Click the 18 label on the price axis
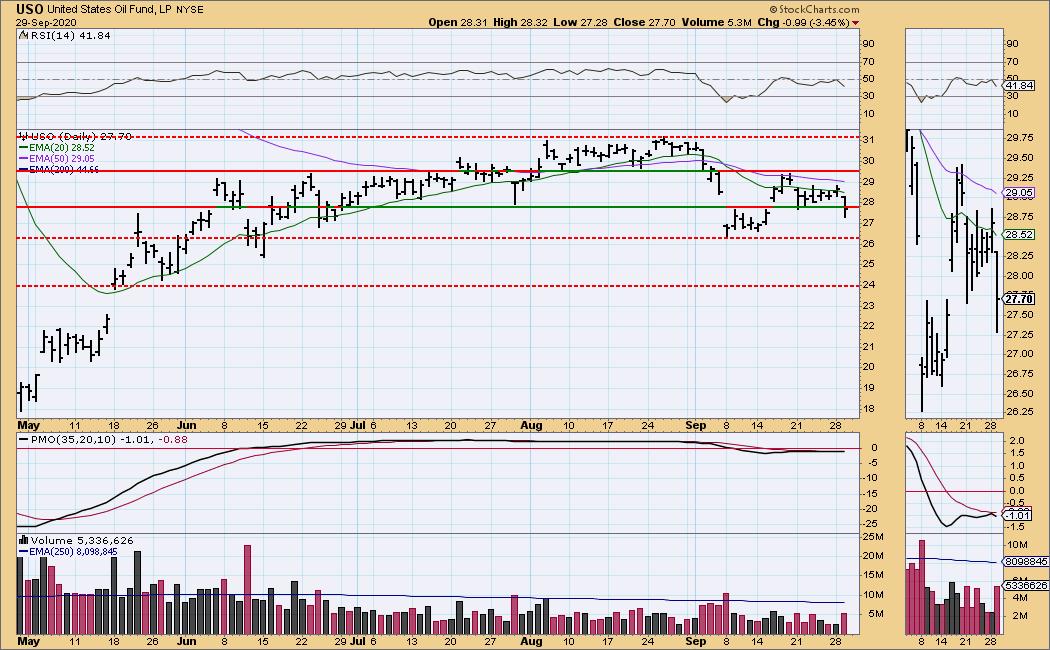 868,408
